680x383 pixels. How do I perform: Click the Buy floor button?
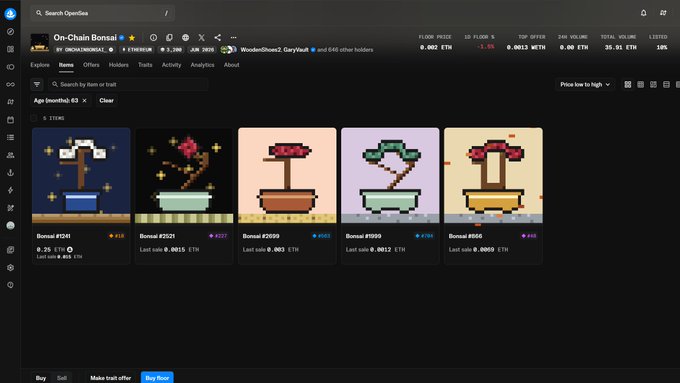tap(157, 378)
